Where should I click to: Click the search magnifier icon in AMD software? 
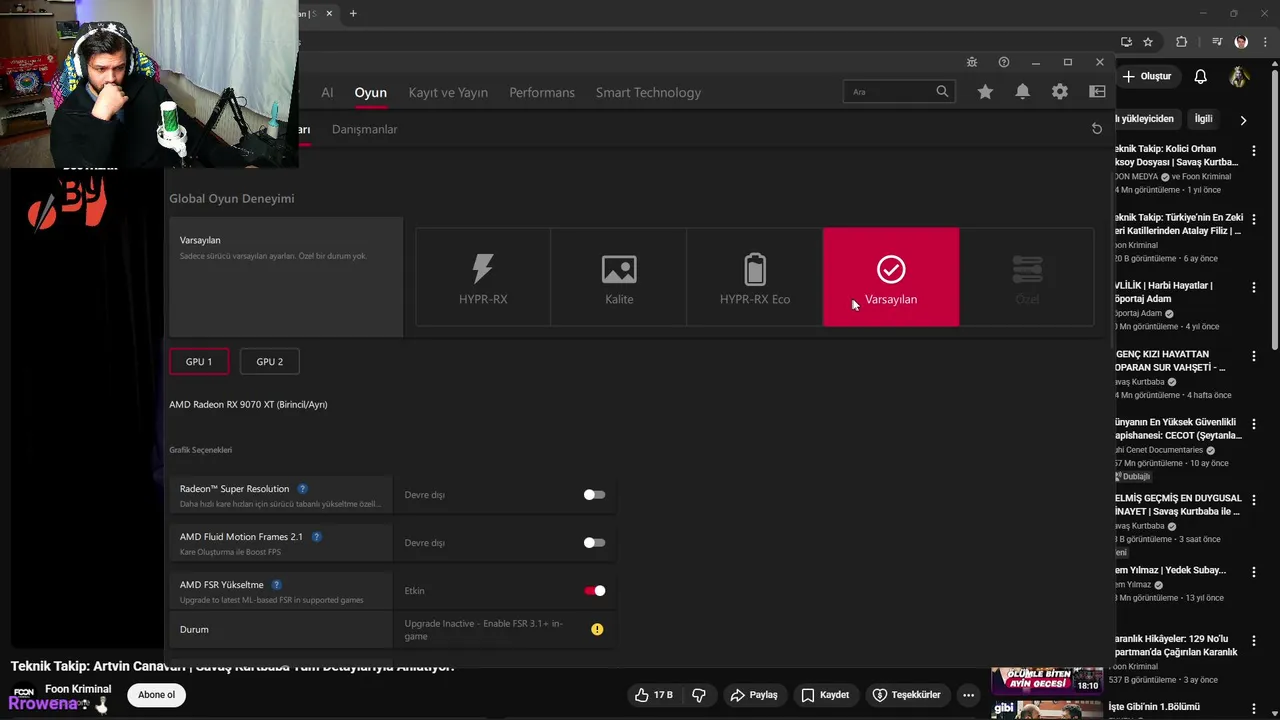[942, 91]
